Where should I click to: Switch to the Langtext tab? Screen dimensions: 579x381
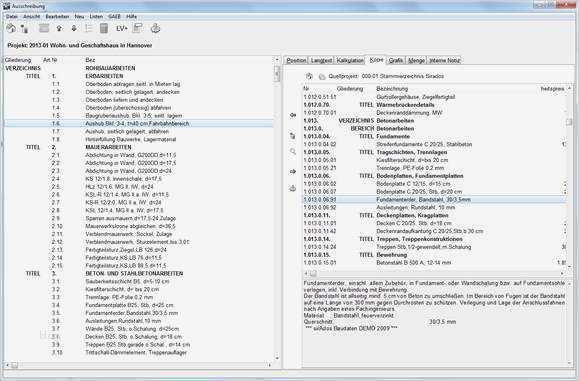pos(321,60)
